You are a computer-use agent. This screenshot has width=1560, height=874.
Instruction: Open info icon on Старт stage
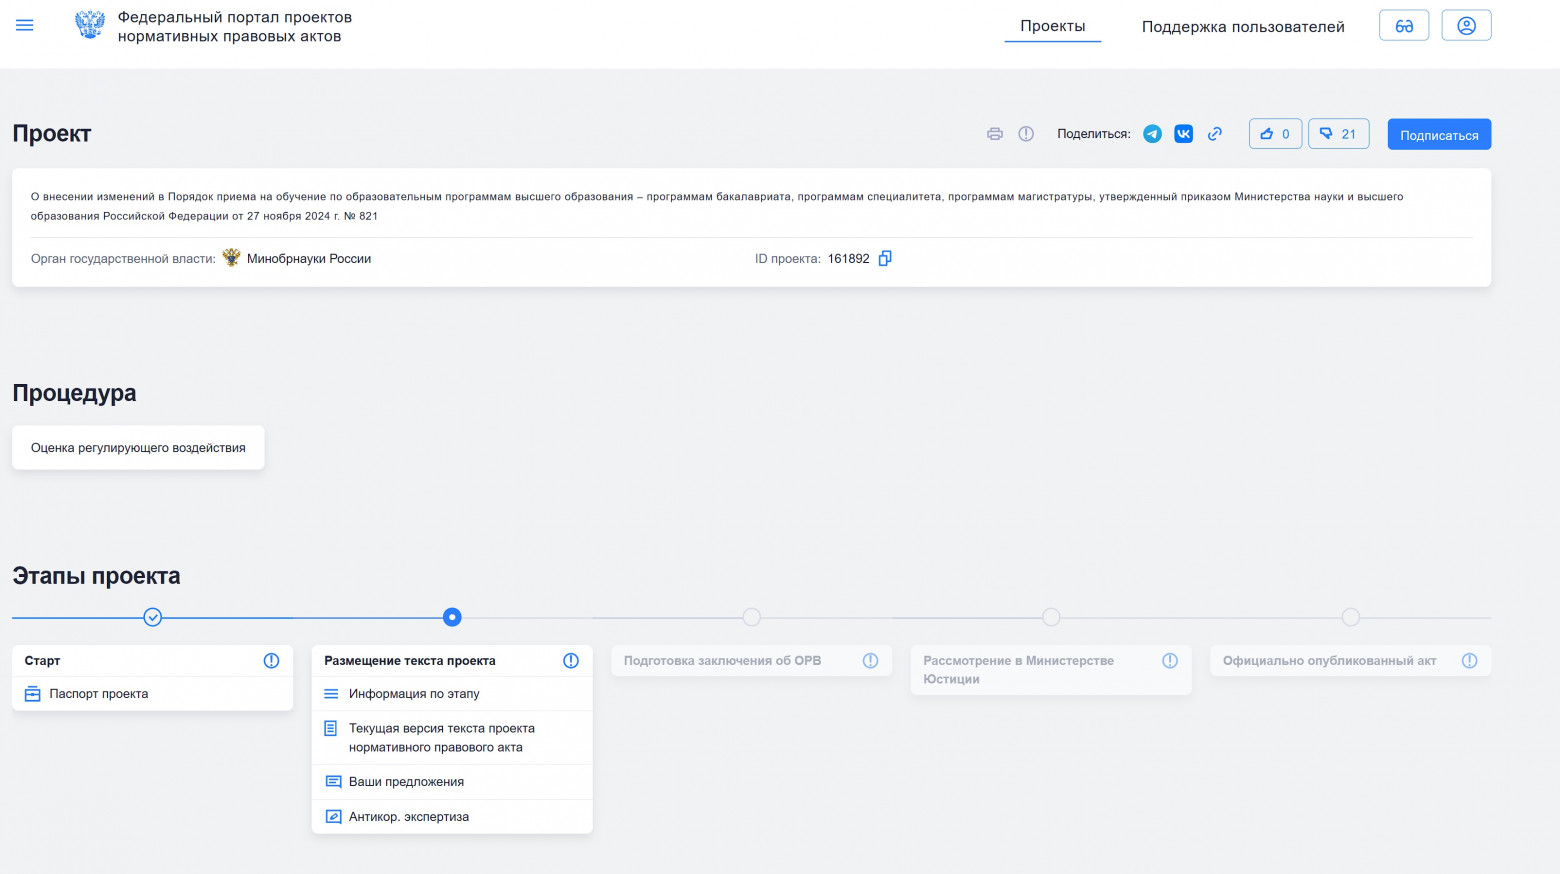pos(271,661)
